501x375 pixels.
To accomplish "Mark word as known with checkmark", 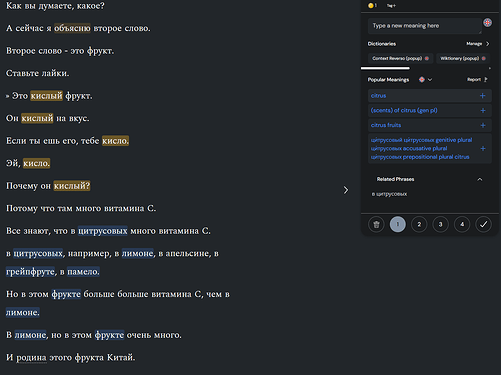I will (483, 224).
